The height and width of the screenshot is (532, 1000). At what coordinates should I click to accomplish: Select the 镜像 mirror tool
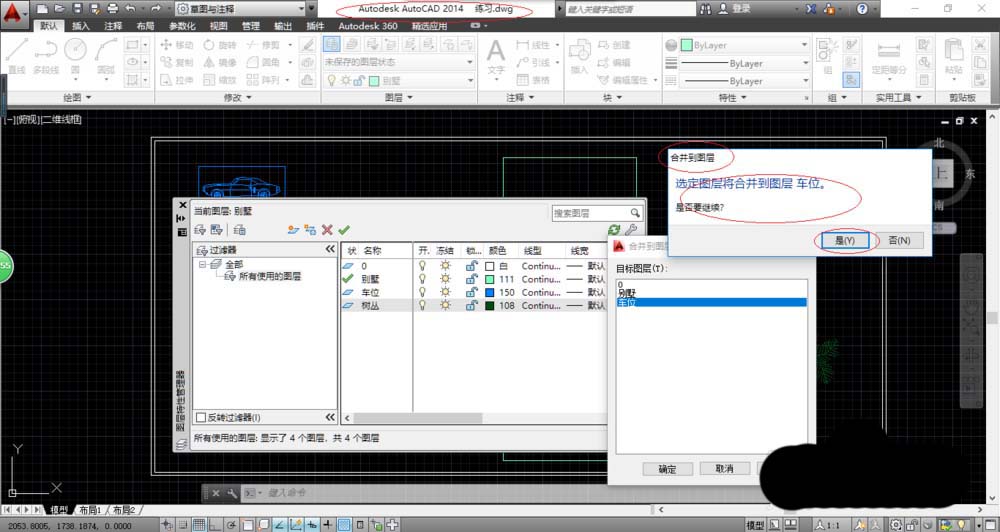pyautogui.click(x=220, y=63)
